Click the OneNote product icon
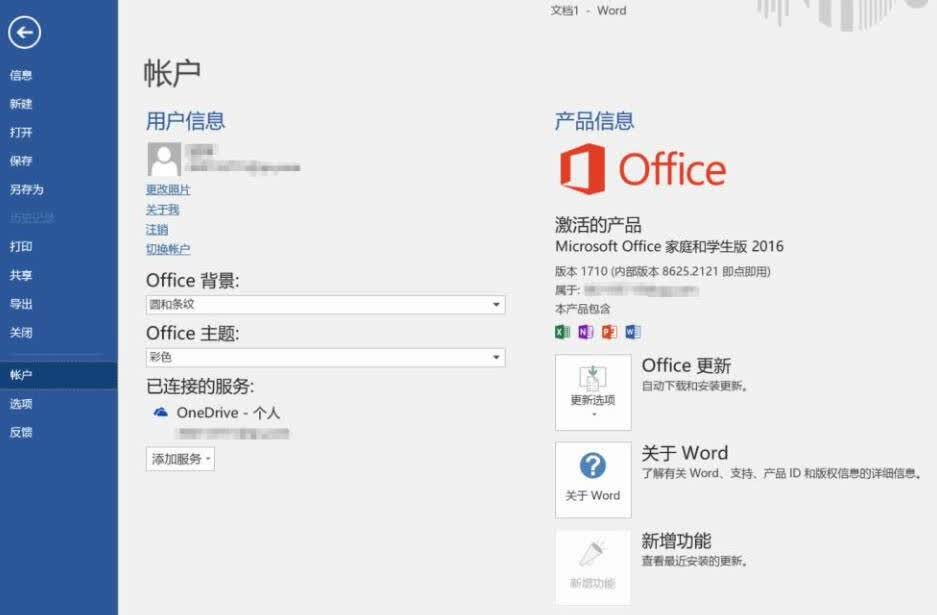This screenshot has width=937, height=615. [x=586, y=332]
